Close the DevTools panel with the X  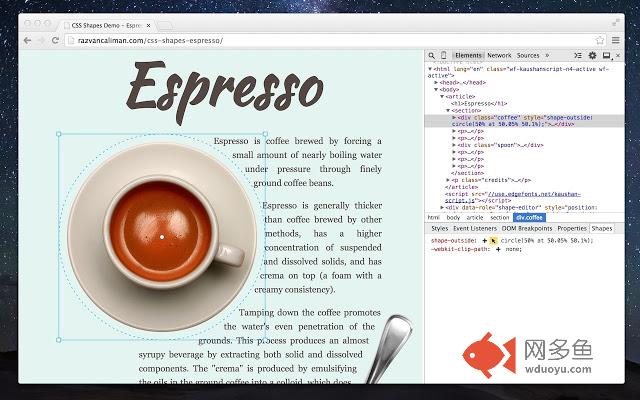618,55
